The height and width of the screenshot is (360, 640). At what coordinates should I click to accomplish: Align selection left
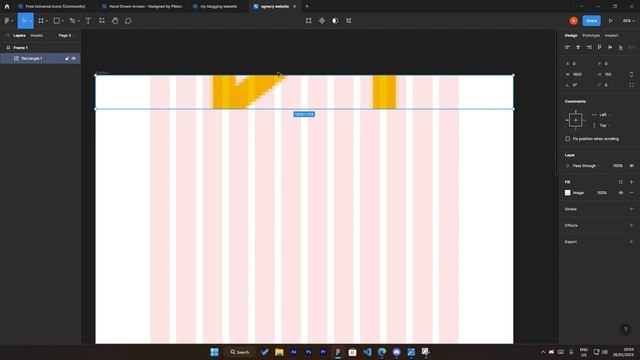(567, 48)
